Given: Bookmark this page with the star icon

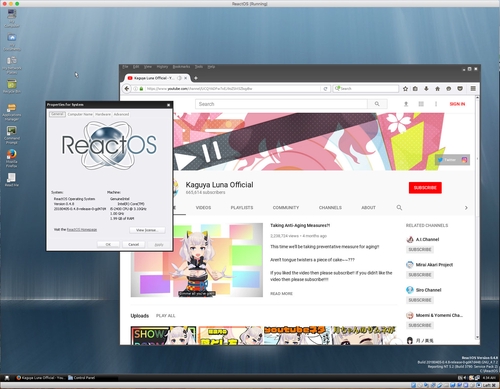Looking at the screenshot, I should coord(405,89).
